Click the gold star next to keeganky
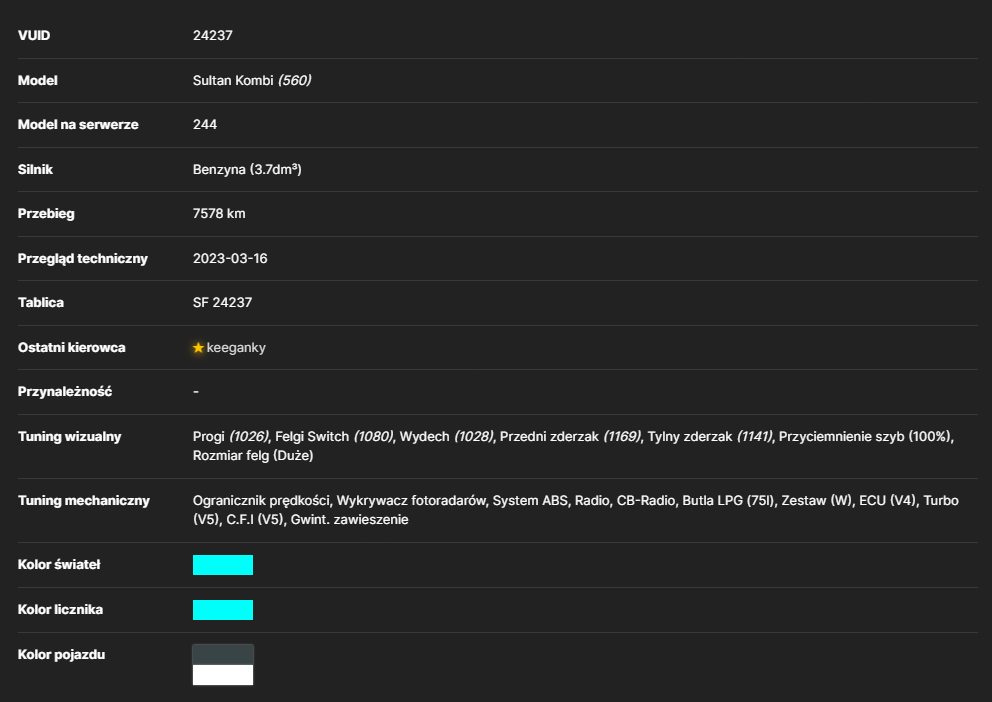 198,348
